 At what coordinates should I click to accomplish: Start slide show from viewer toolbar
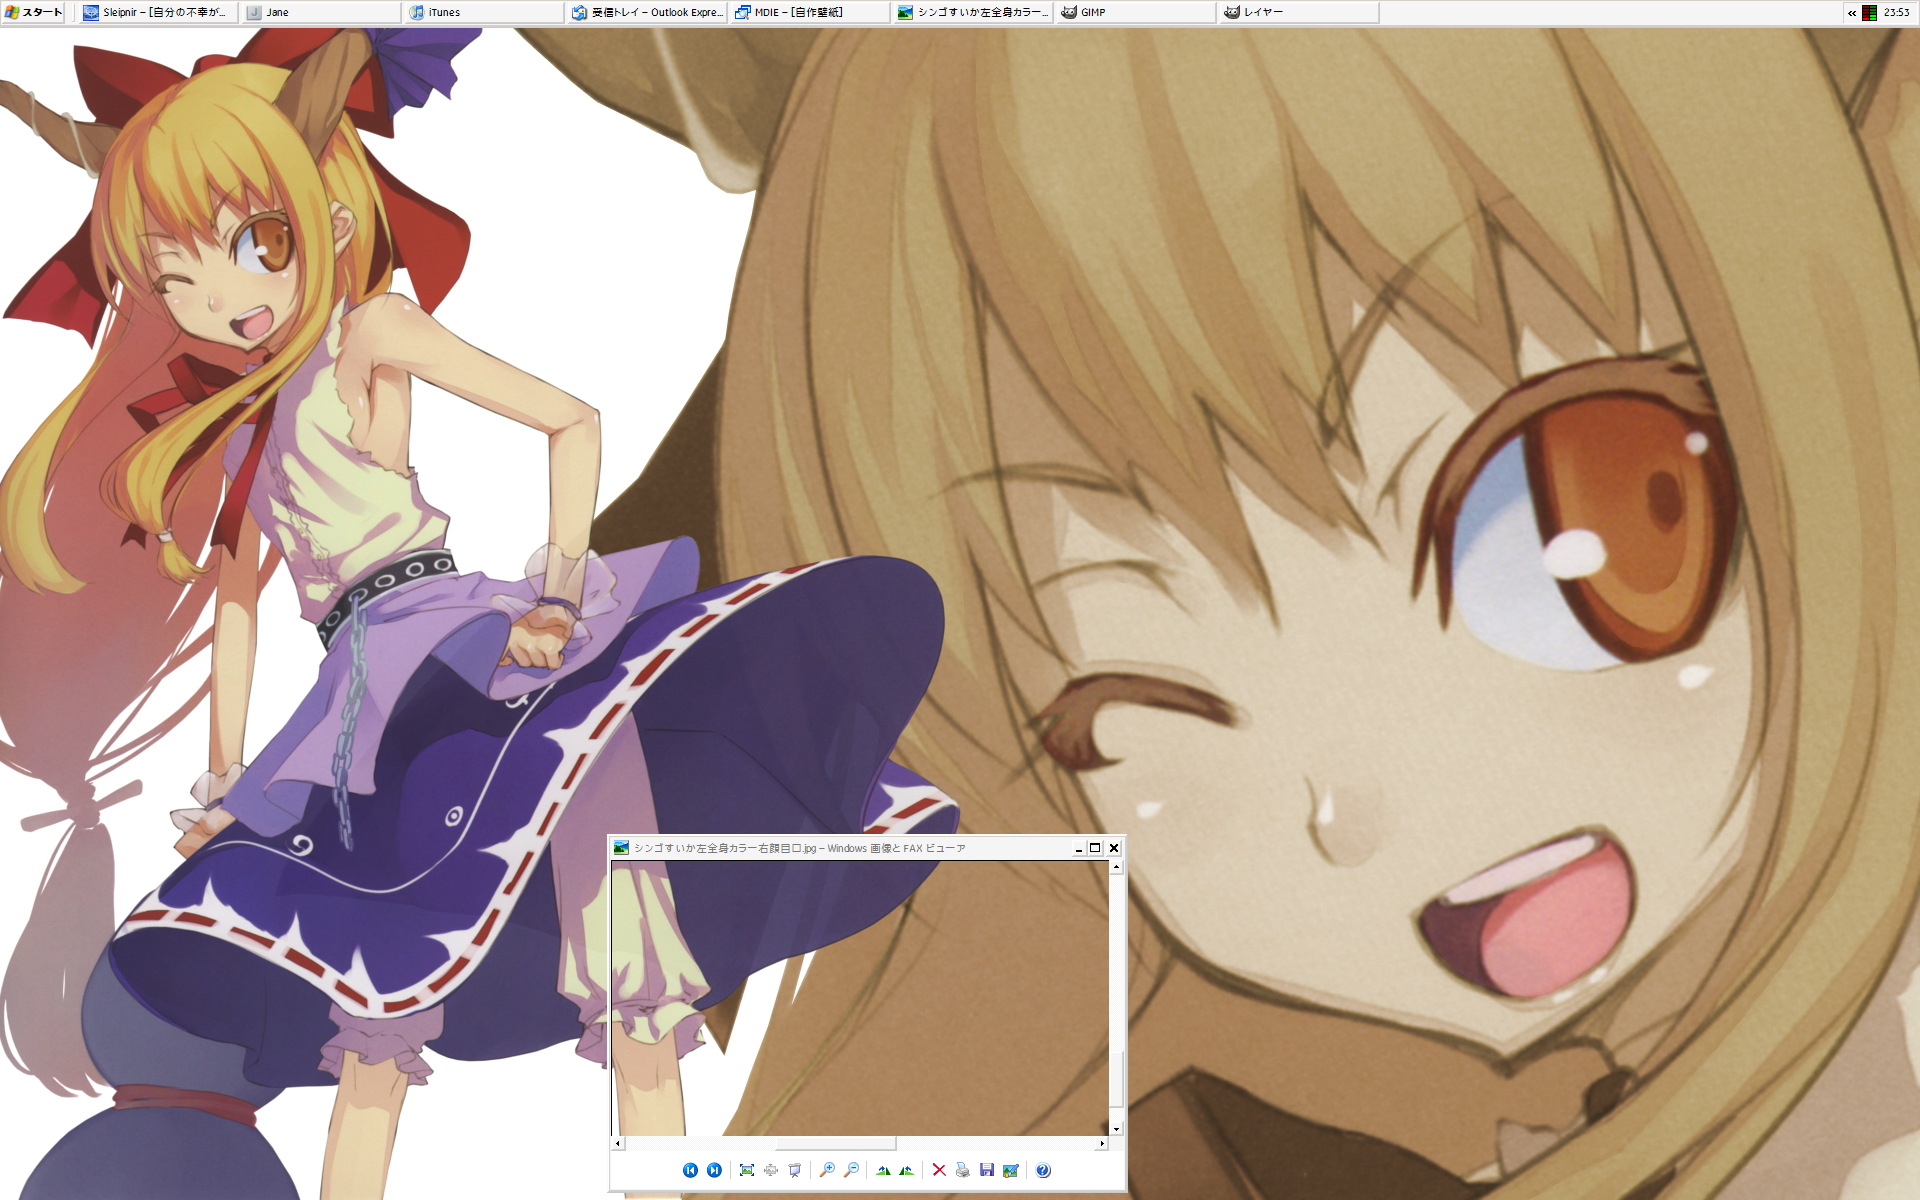click(795, 1170)
